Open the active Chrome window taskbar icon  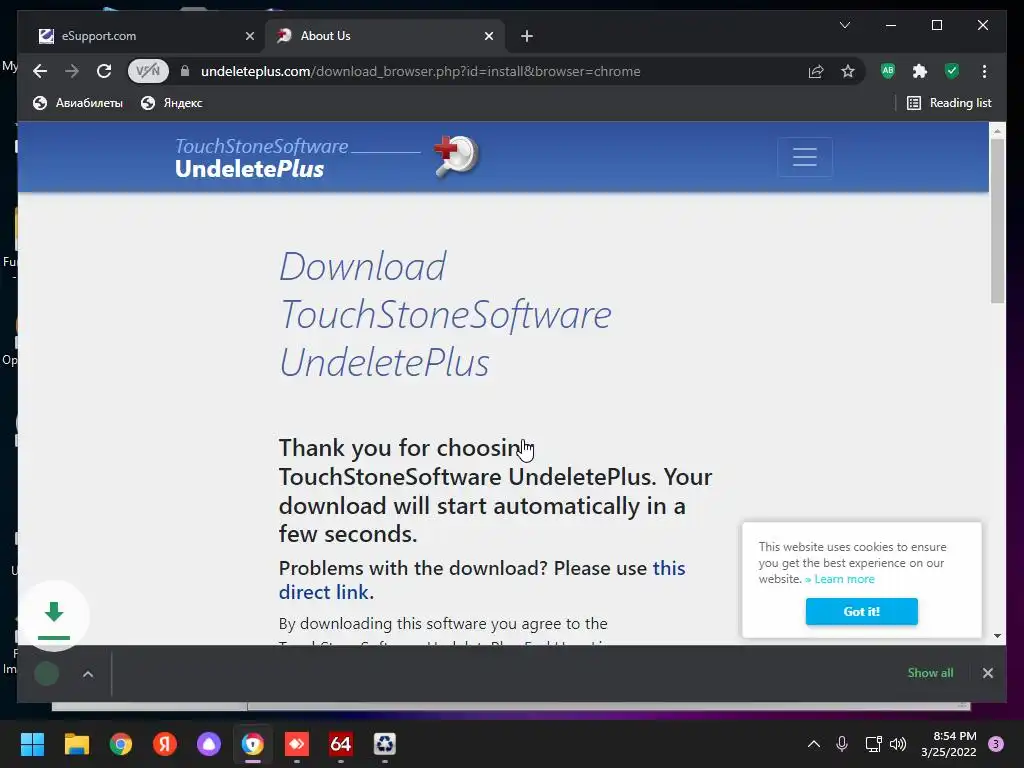(253, 744)
